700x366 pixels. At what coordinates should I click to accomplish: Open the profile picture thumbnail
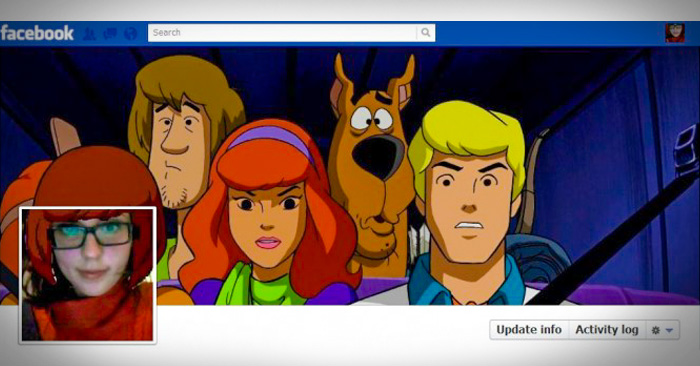click(x=88, y=275)
